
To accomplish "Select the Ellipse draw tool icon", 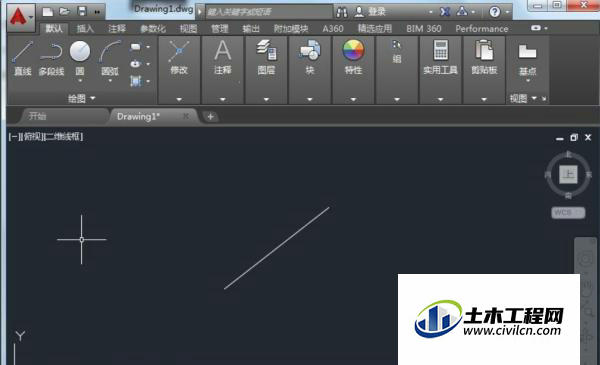I will pos(135,64).
